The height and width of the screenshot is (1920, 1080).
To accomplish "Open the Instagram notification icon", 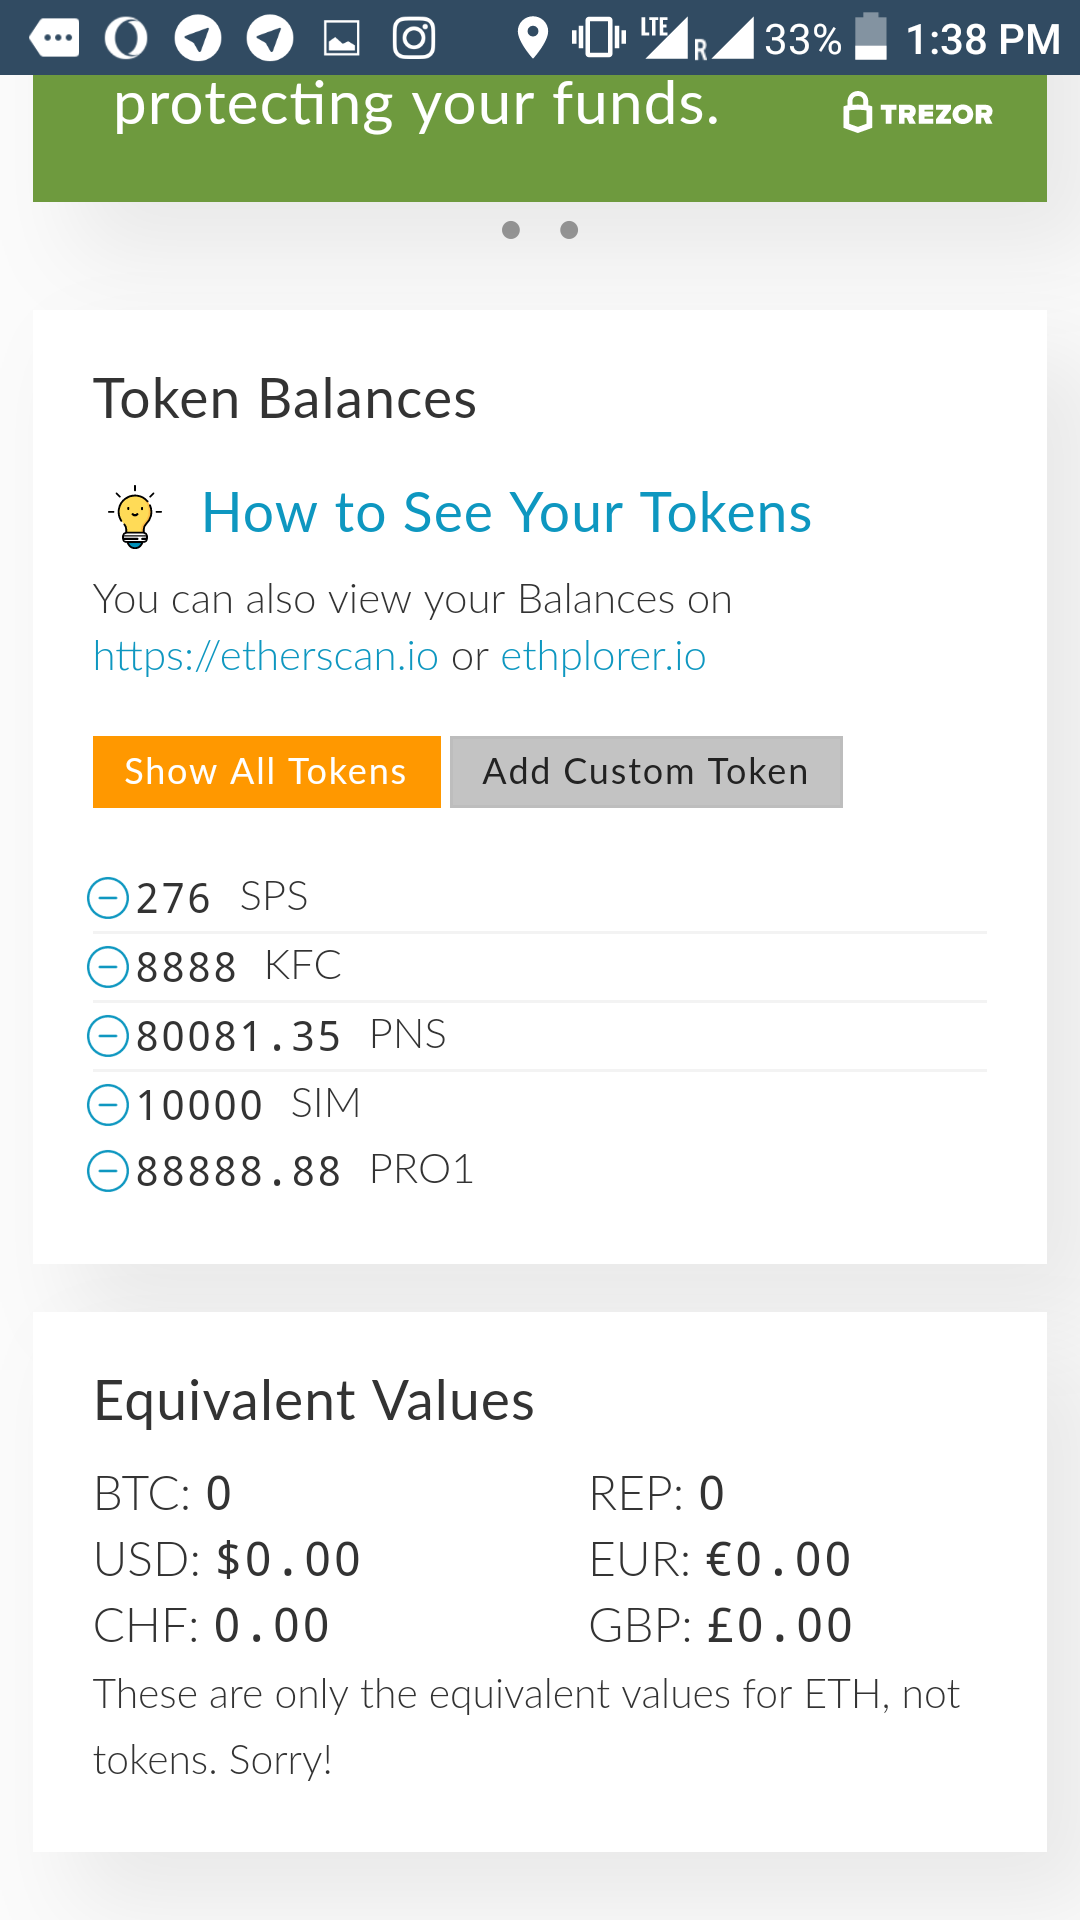I will pos(414,39).
